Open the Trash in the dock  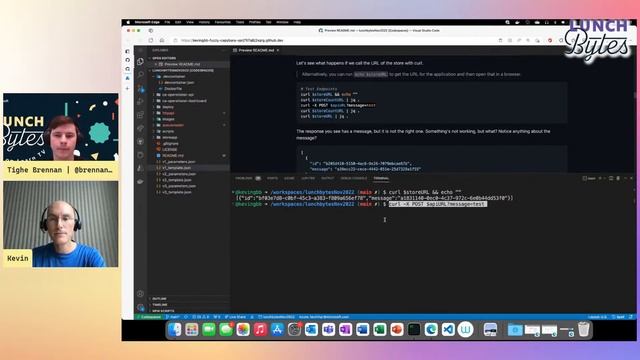(x=584, y=329)
